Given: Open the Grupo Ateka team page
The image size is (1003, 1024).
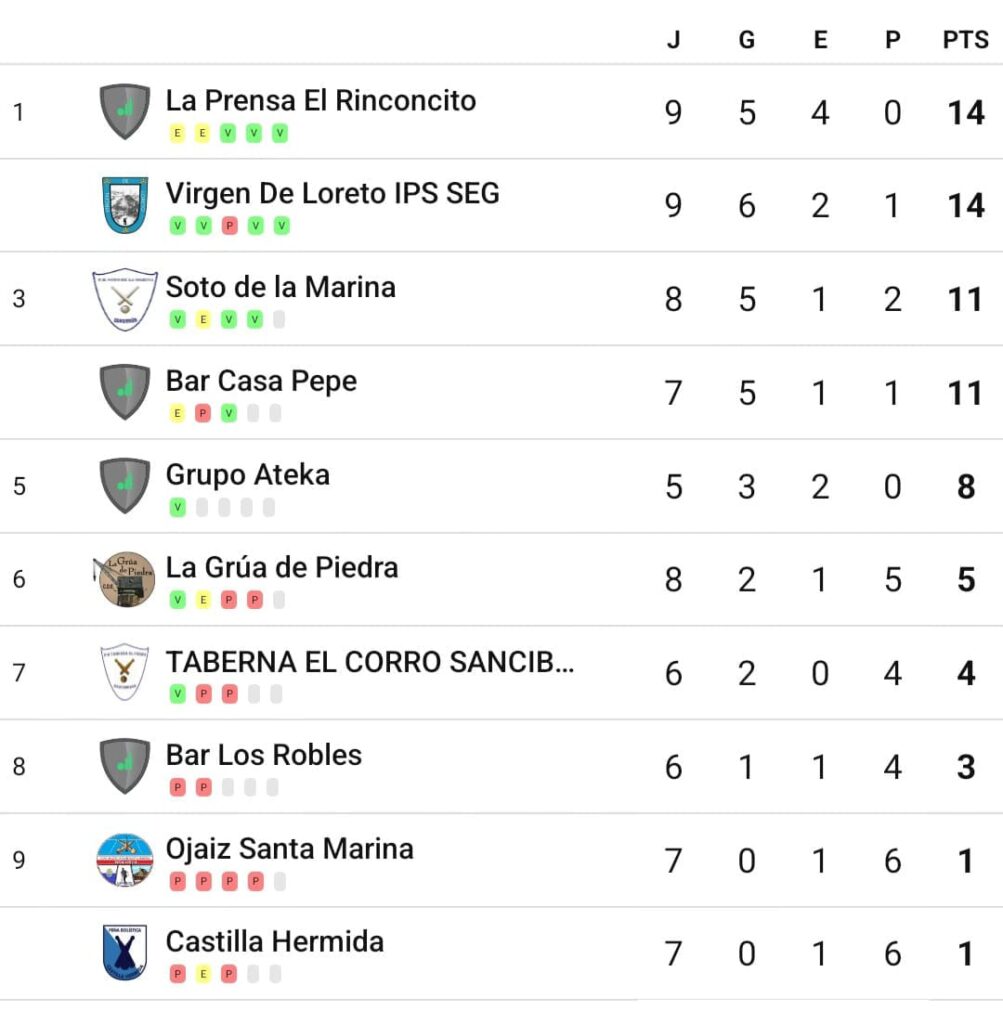Looking at the screenshot, I should [x=247, y=475].
